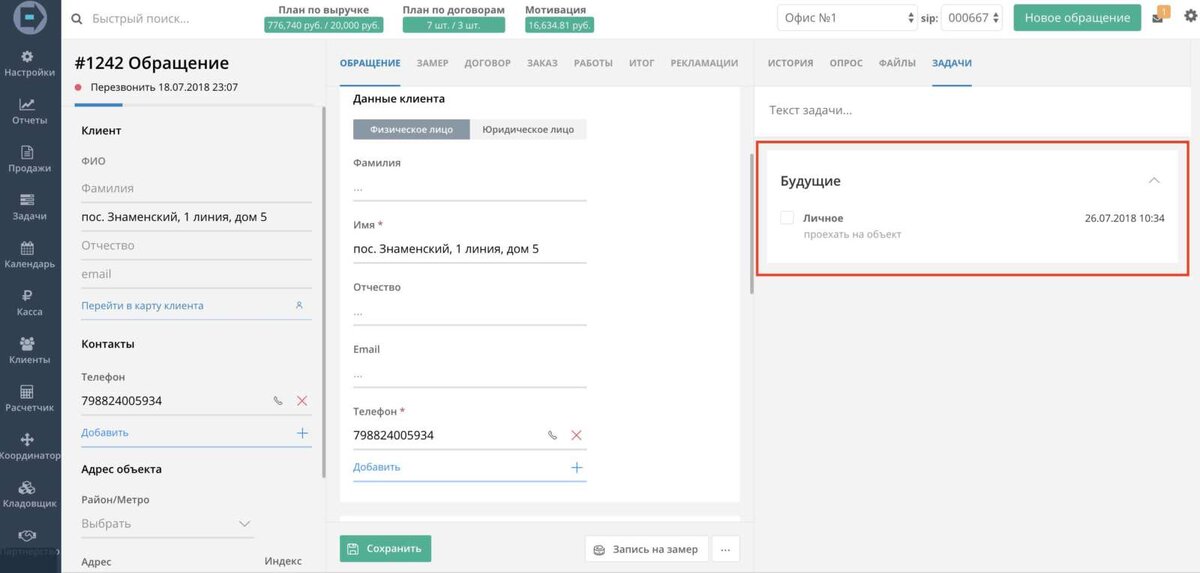Image resolution: width=1200 pixels, height=573 pixels.
Task: Go to Клиенты in the sidebar
Action: tap(29, 351)
